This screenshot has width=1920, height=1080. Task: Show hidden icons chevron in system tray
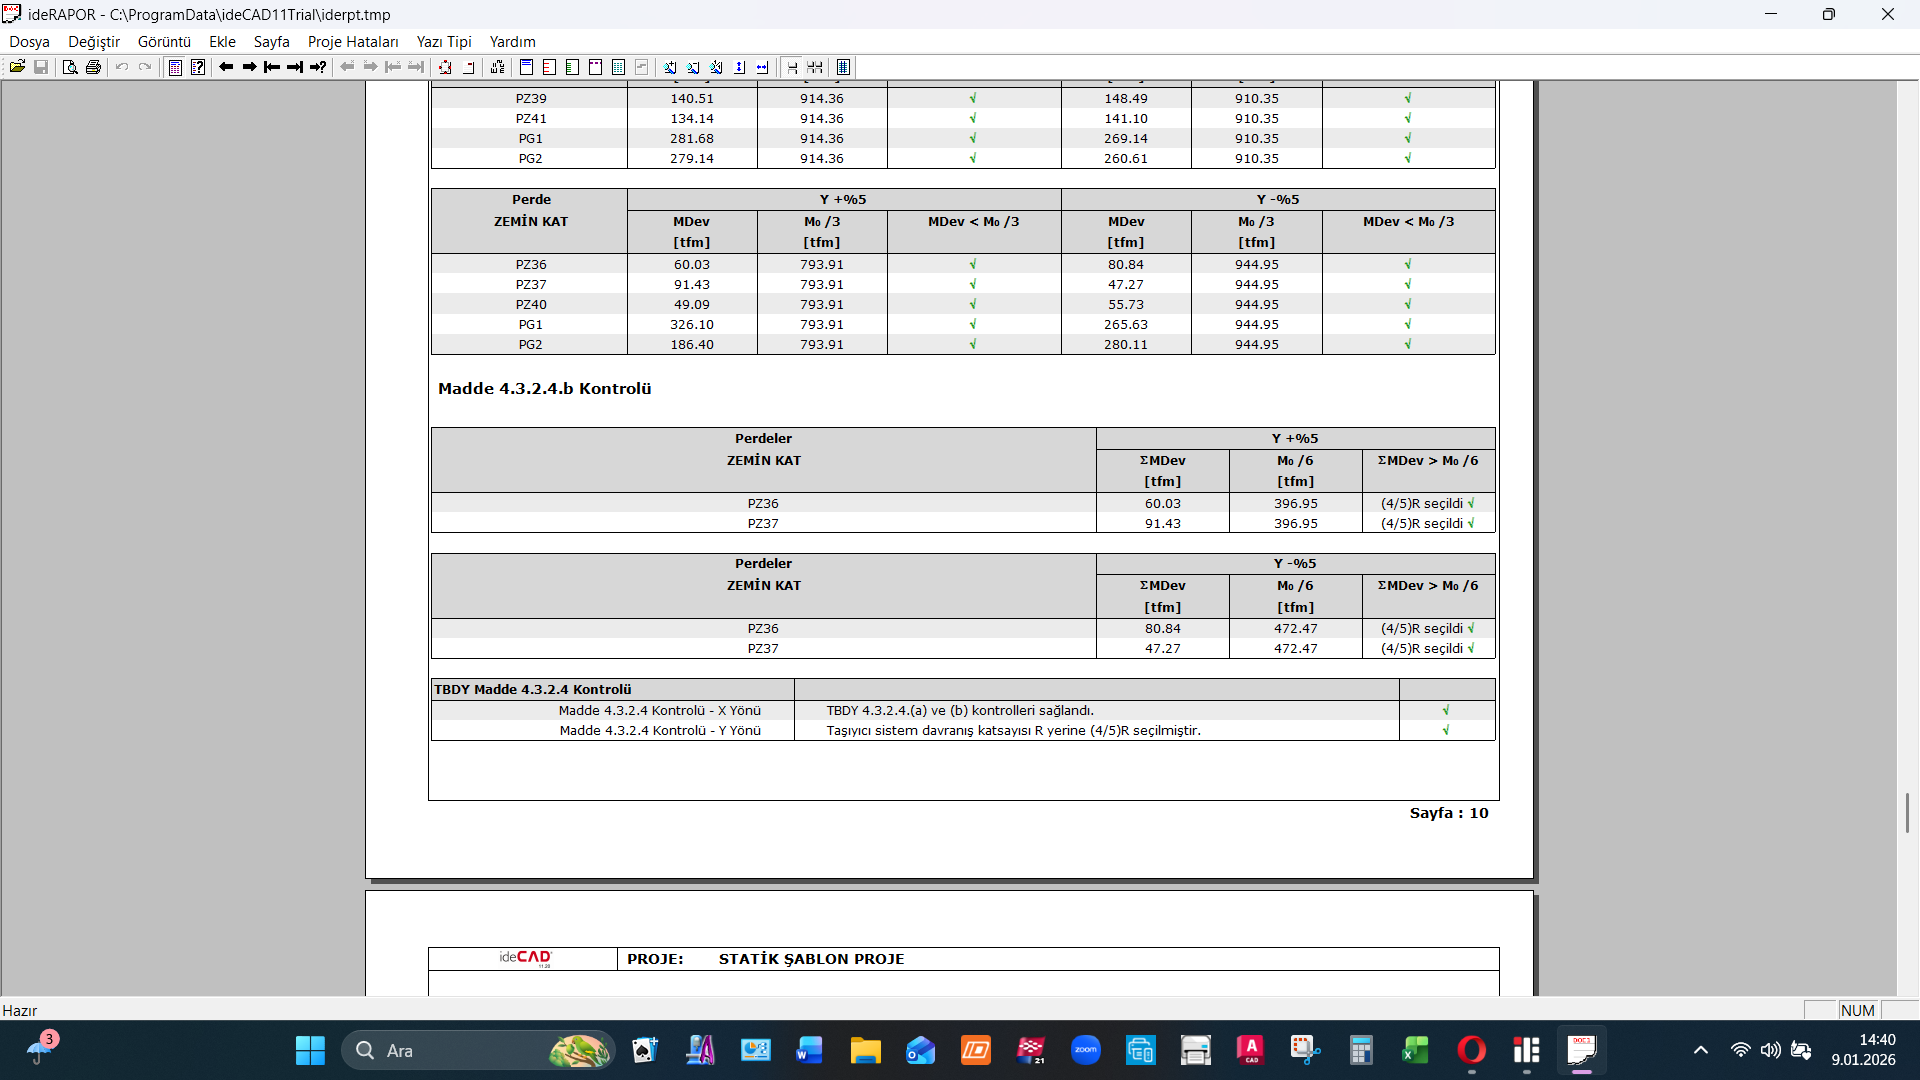point(1700,1050)
